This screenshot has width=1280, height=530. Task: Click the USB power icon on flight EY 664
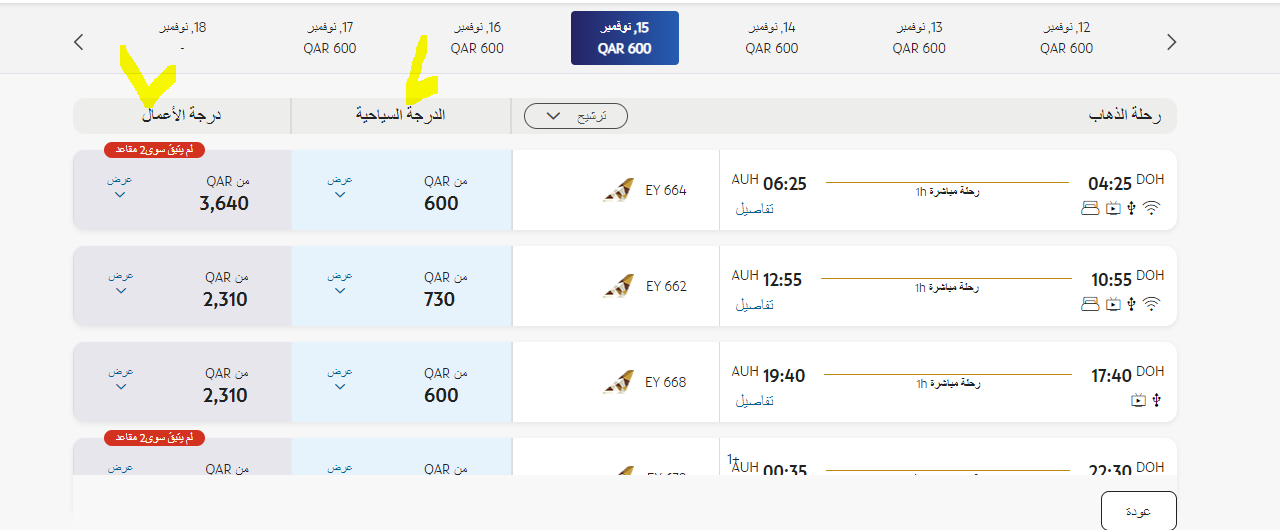click(x=1131, y=208)
